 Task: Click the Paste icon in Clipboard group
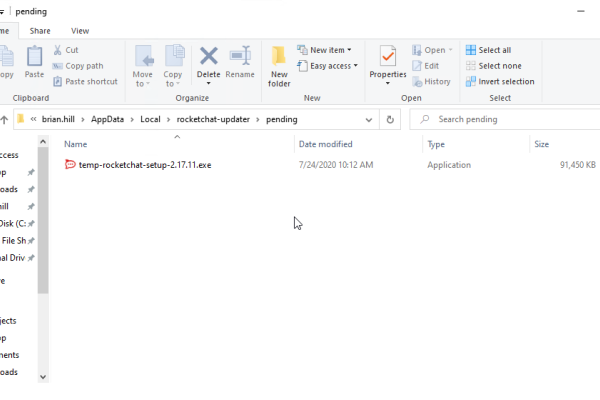pos(34,60)
